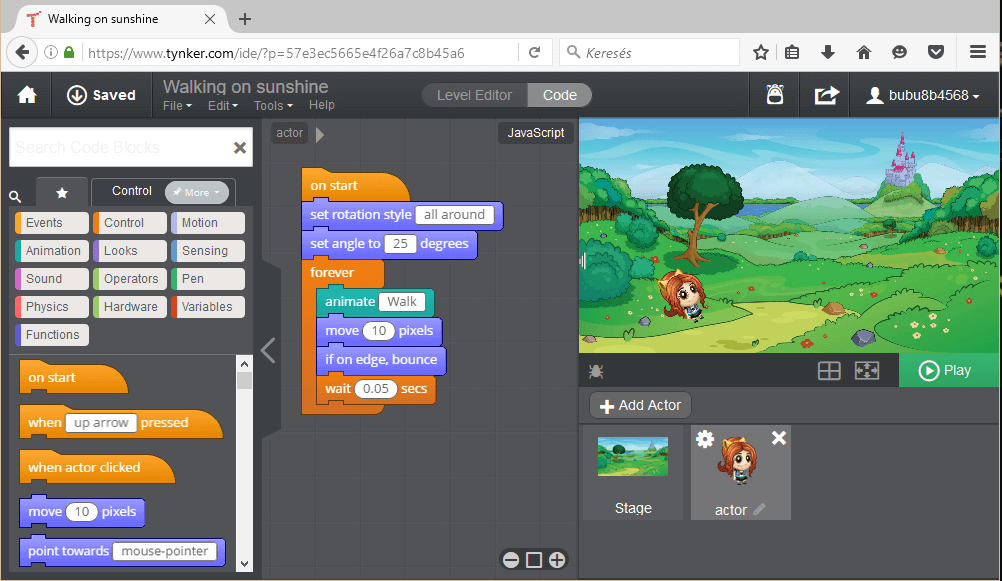1002x581 pixels.
Task: Click the Keresés browser search box
Action: [x=649, y=52]
